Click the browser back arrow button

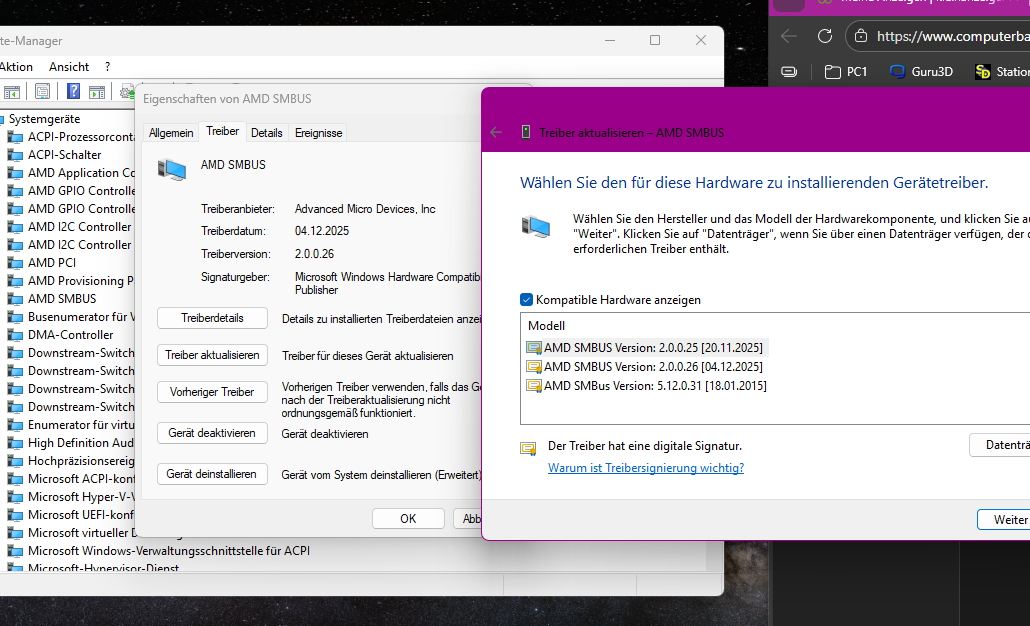(789, 36)
